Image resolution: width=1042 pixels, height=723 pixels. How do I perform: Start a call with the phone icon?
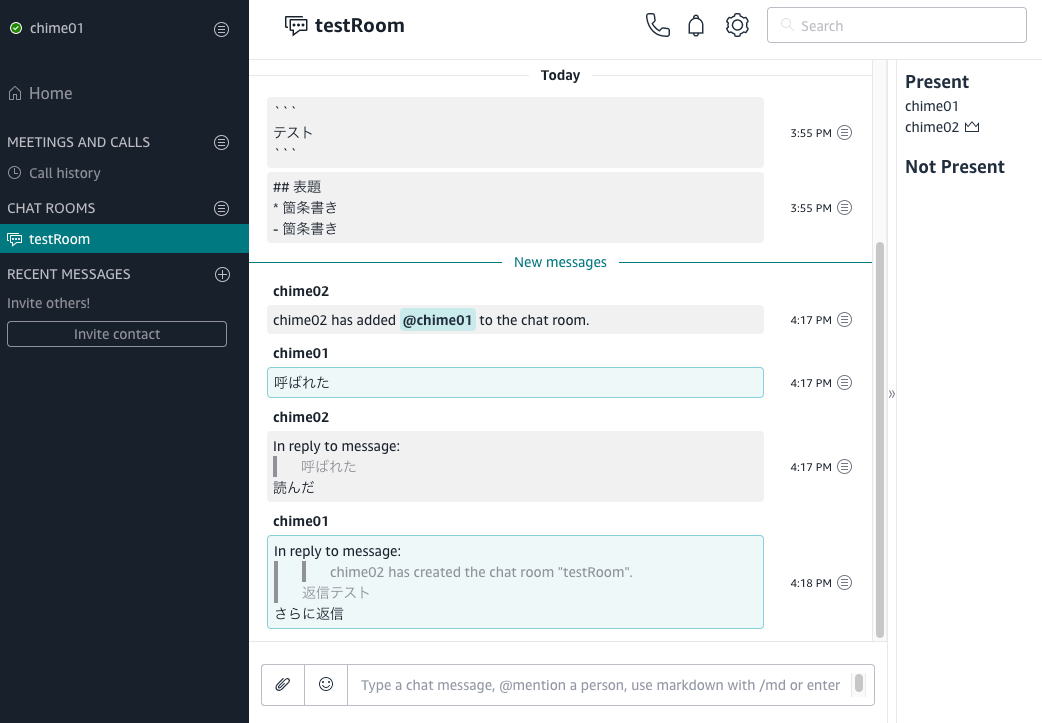657,25
